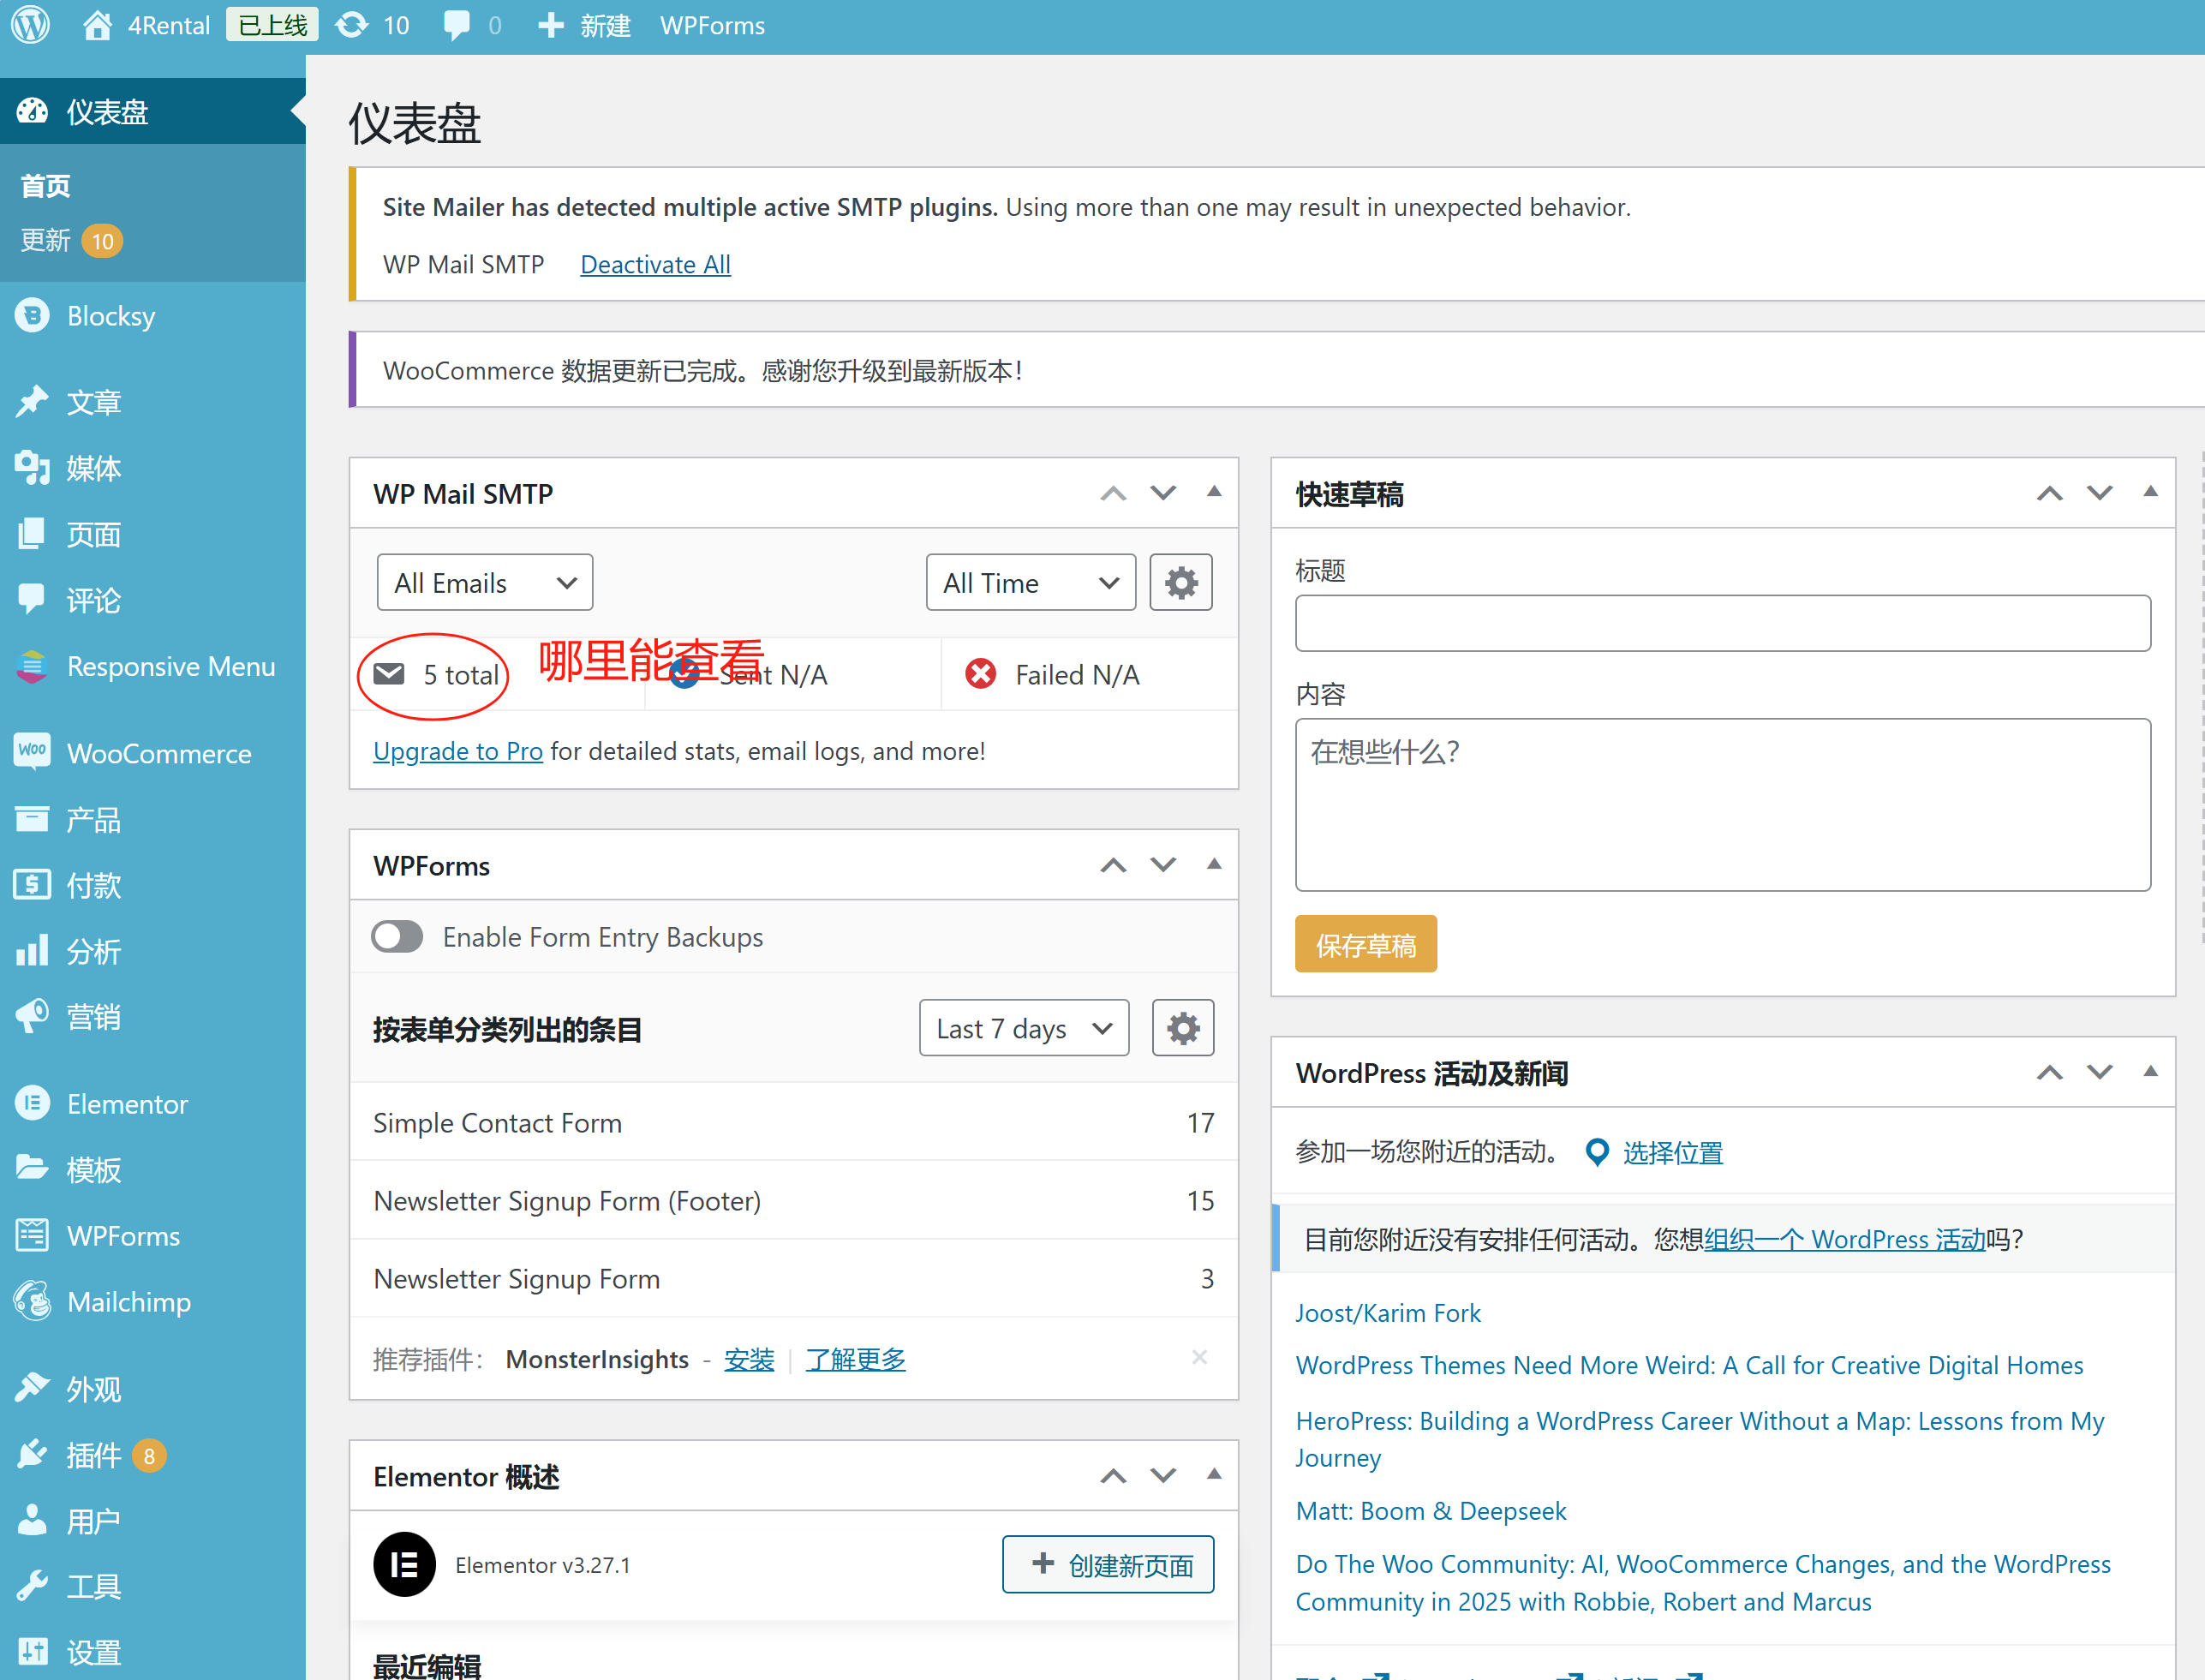Collapse the 快速草稿 widget

point(2150,492)
